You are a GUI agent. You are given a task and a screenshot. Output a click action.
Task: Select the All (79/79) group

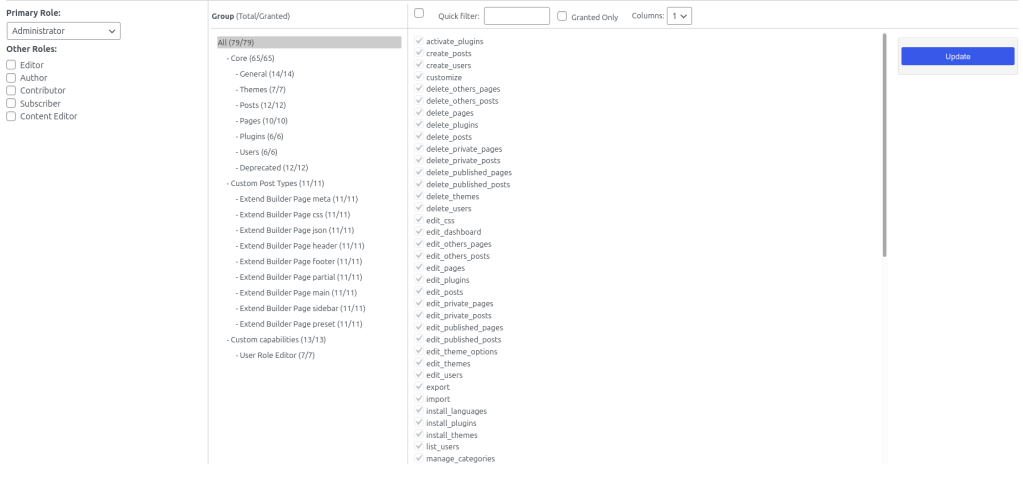point(236,42)
